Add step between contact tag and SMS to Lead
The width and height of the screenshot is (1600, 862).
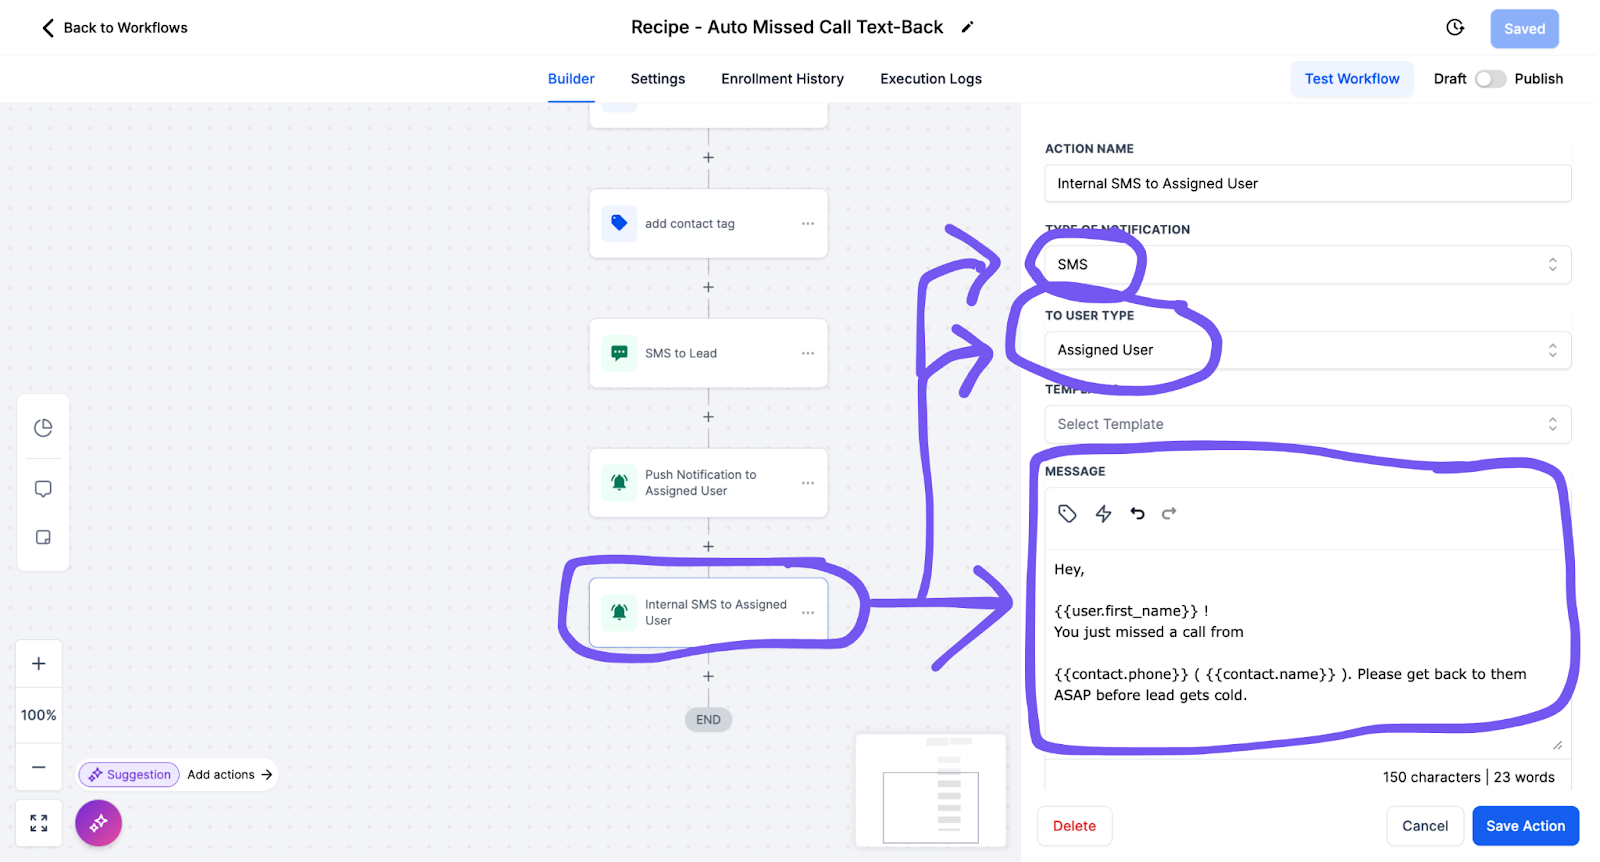tap(708, 288)
